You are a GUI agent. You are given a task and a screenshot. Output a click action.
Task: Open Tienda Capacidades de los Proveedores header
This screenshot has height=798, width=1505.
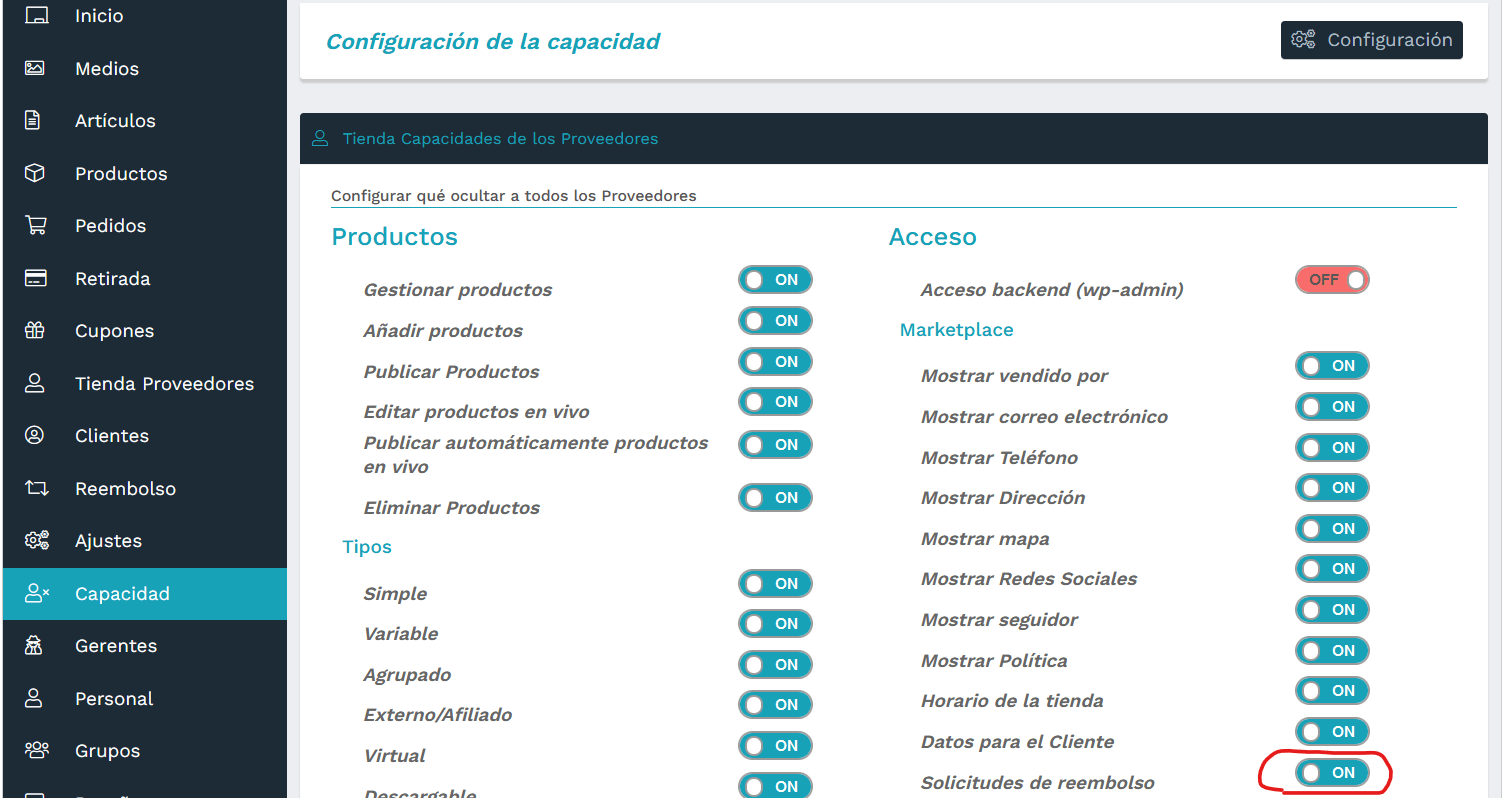(500, 138)
